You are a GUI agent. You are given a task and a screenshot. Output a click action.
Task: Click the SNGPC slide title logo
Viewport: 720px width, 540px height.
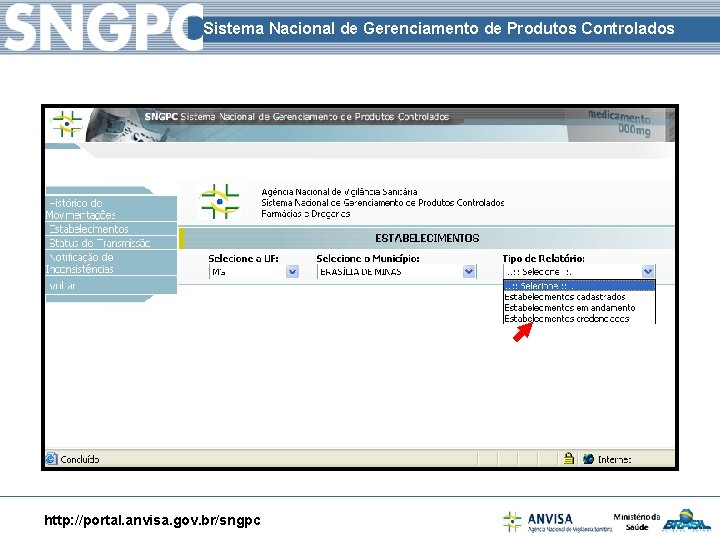click(x=103, y=26)
